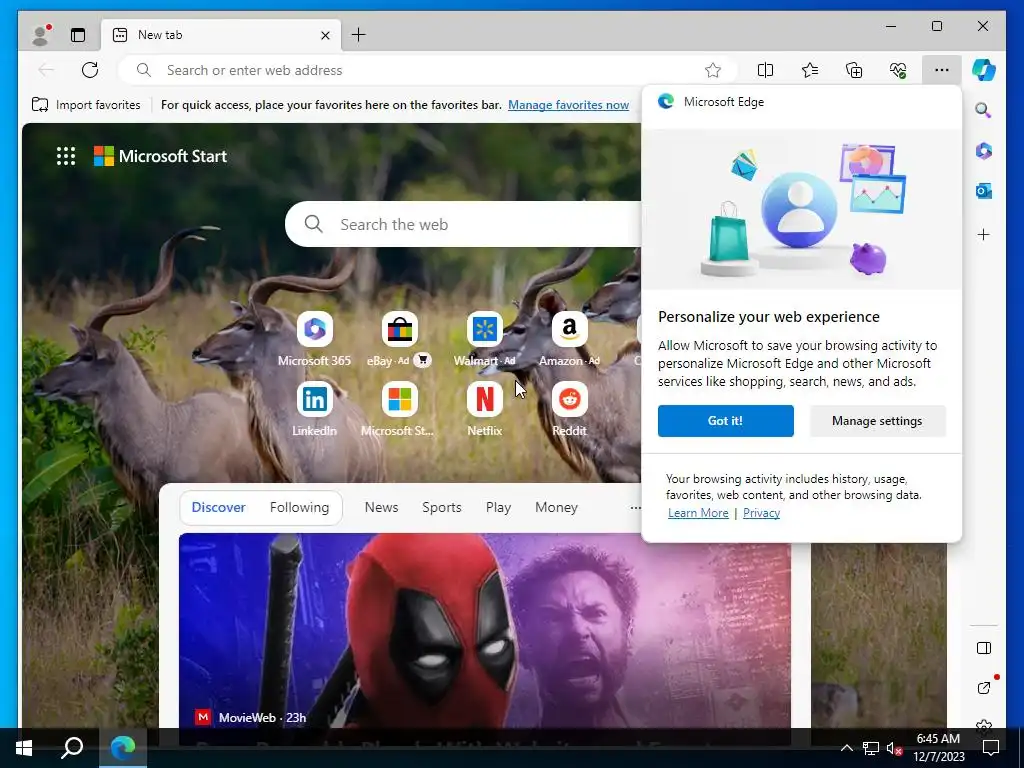Switch to the Money tab
The image size is (1024, 768).
coord(556,507)
